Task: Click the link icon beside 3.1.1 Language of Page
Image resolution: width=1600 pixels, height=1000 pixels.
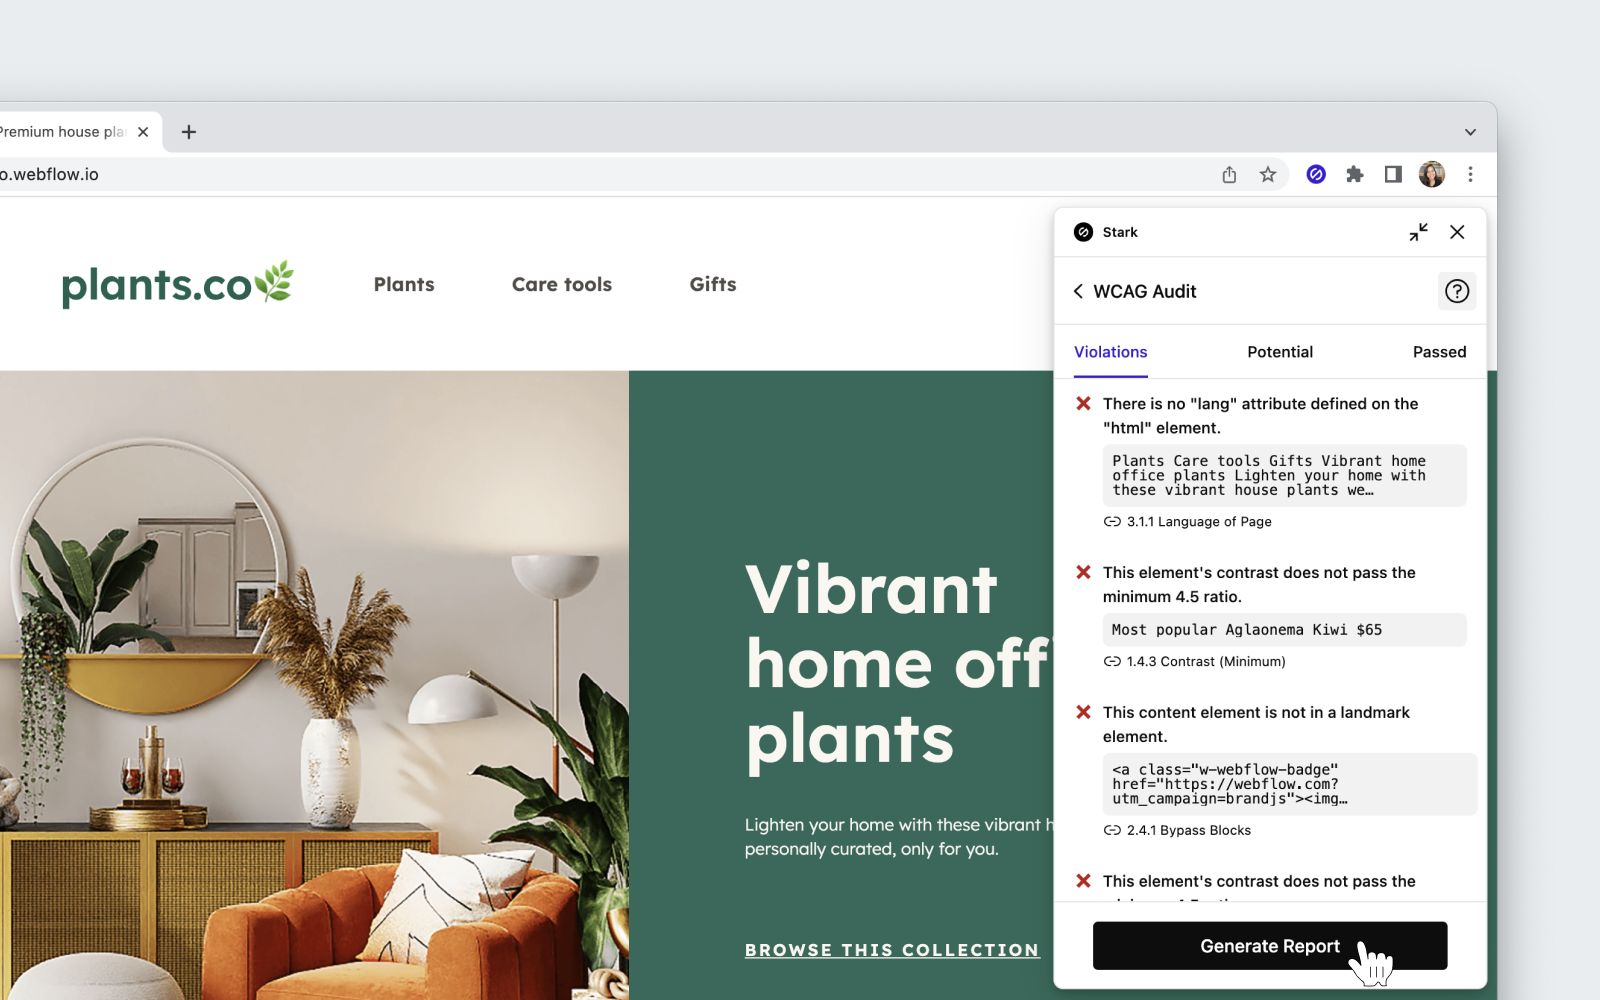Action: point(1112,522)
